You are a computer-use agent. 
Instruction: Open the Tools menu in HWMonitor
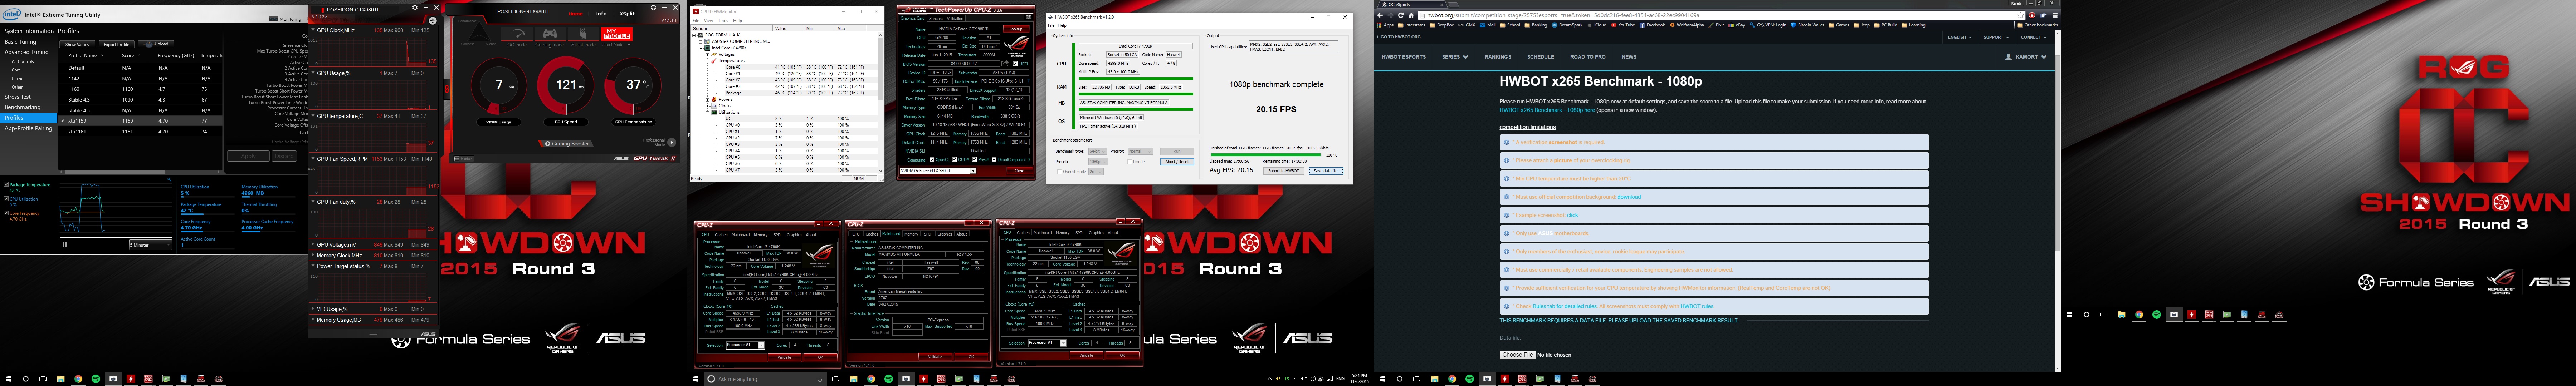723,21
